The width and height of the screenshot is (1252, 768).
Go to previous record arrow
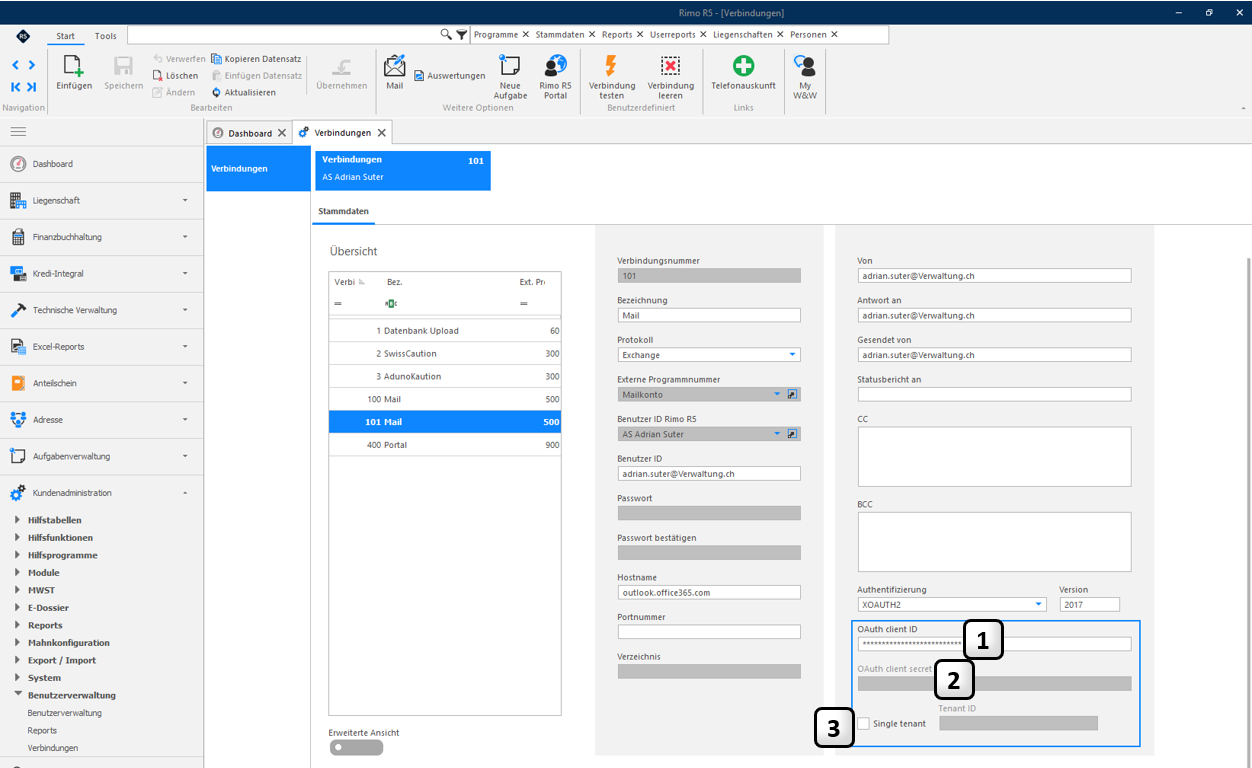tap(16, 65)
